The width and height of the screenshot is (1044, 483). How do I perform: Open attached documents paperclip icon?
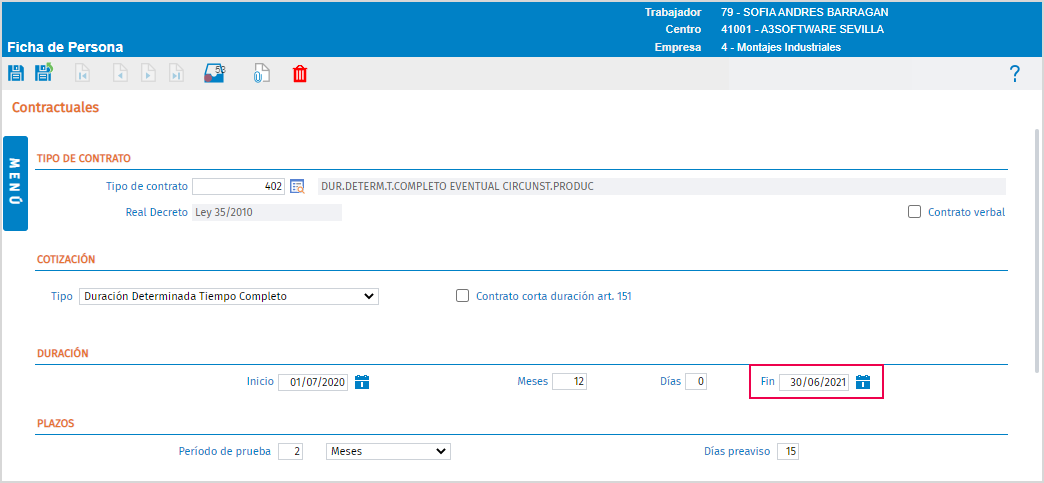tap(261, 73)
